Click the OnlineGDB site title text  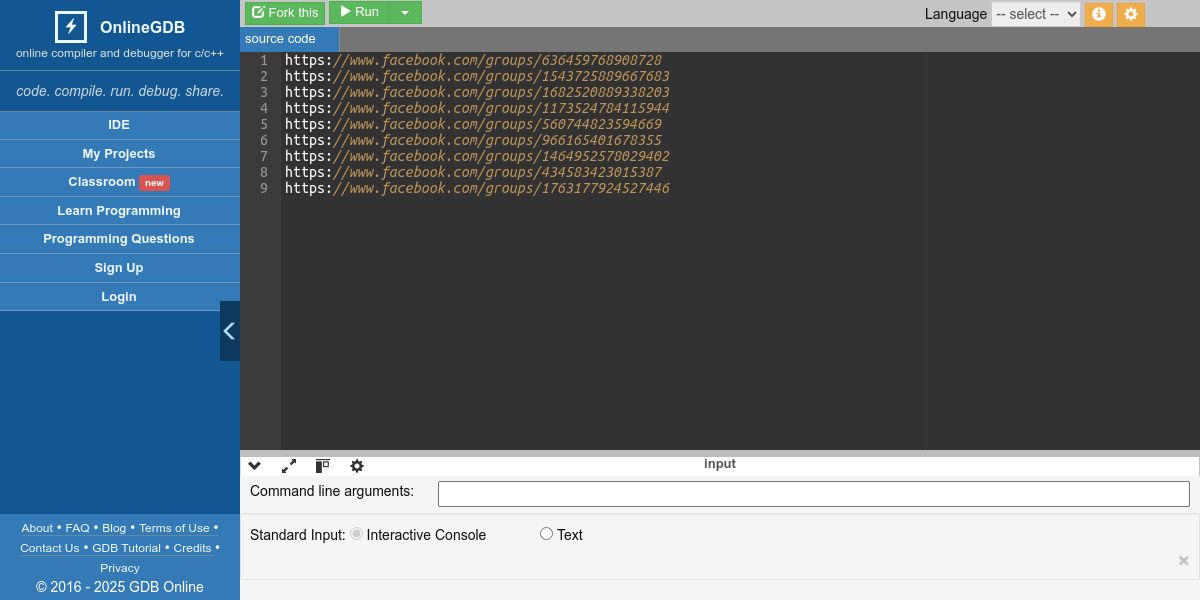(142, 28)
